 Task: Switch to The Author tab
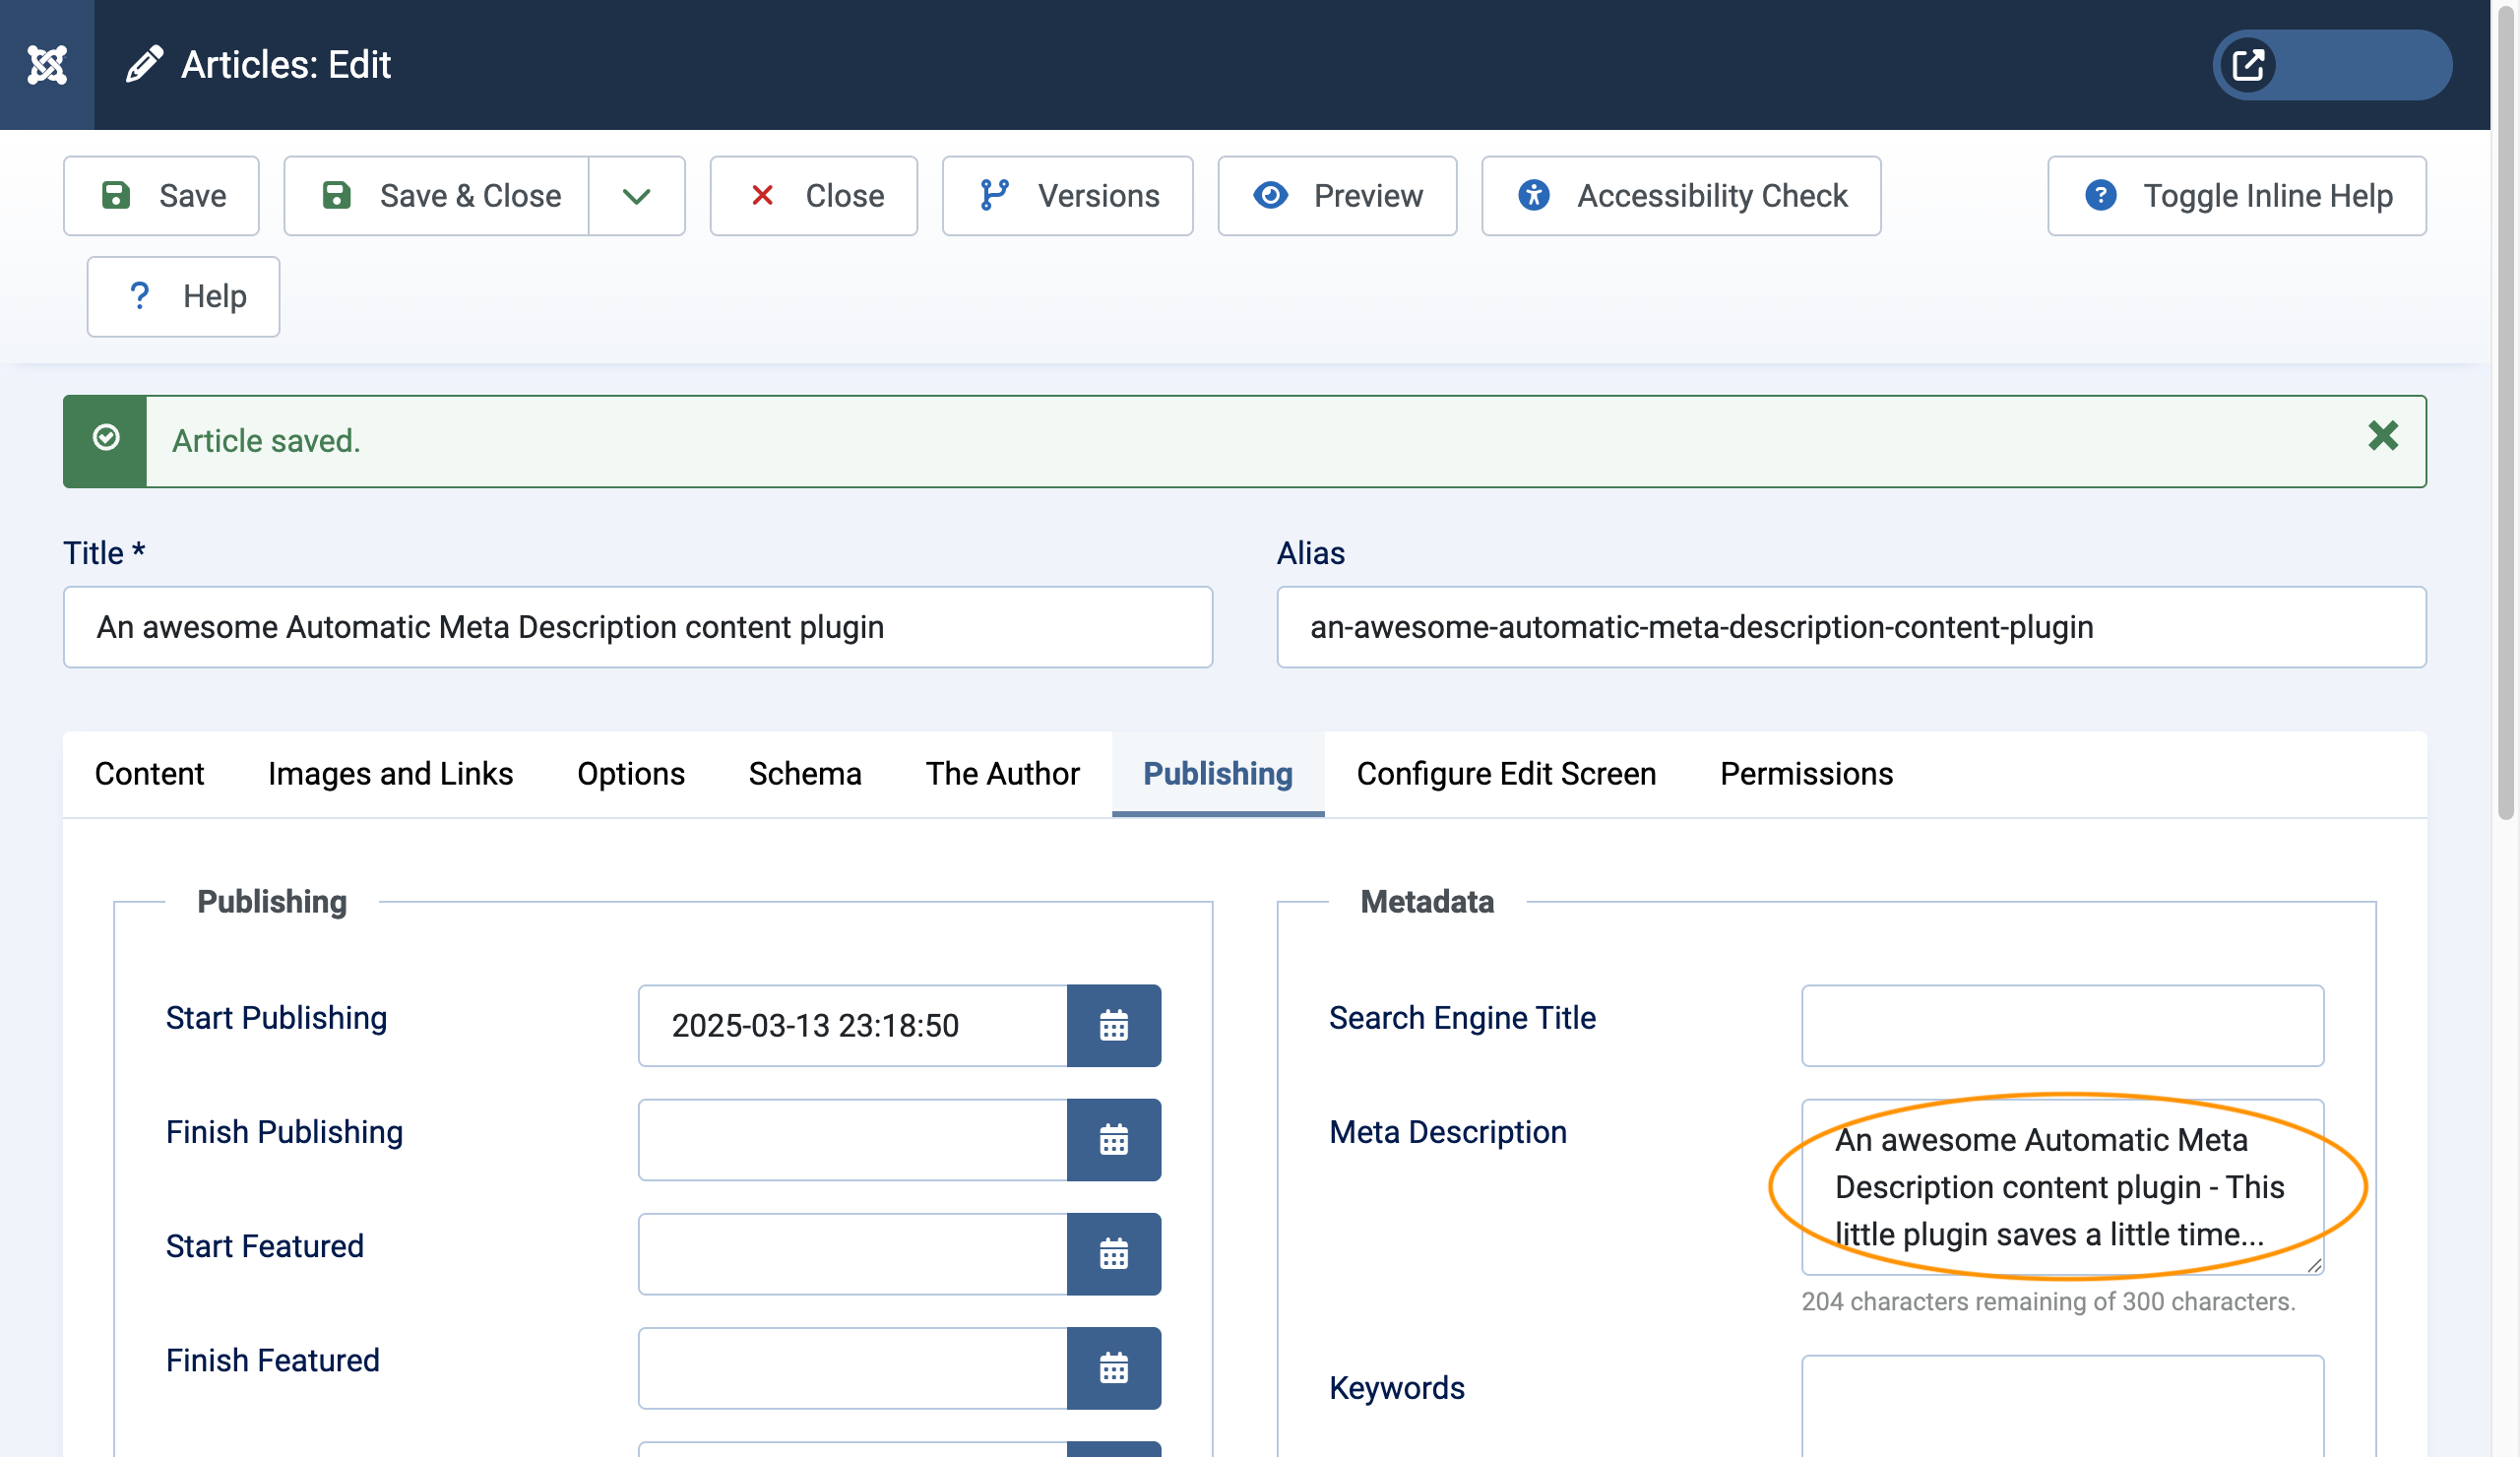click(1002, 773)
